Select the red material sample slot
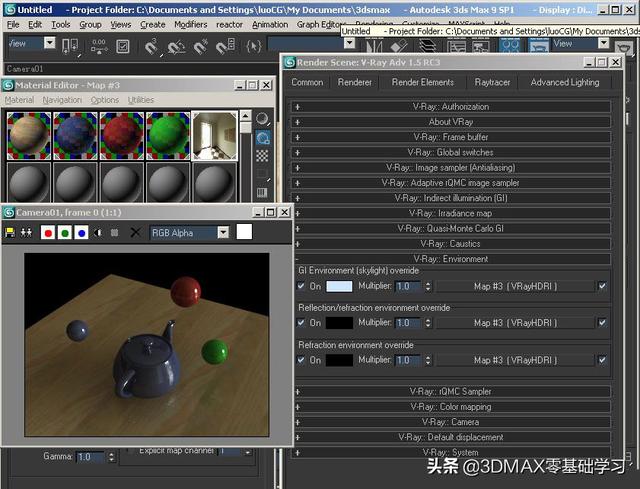This screenshot has width=640, height=489. (x=122, y=136)
